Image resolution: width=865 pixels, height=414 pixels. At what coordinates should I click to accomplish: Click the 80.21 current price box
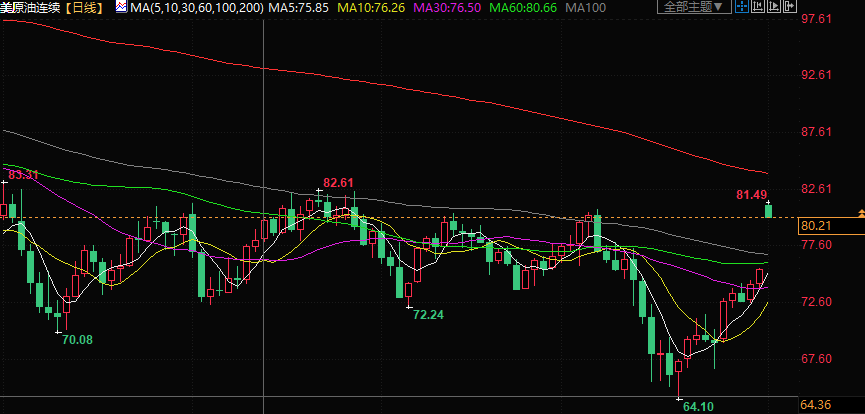(x=817, y=226)
